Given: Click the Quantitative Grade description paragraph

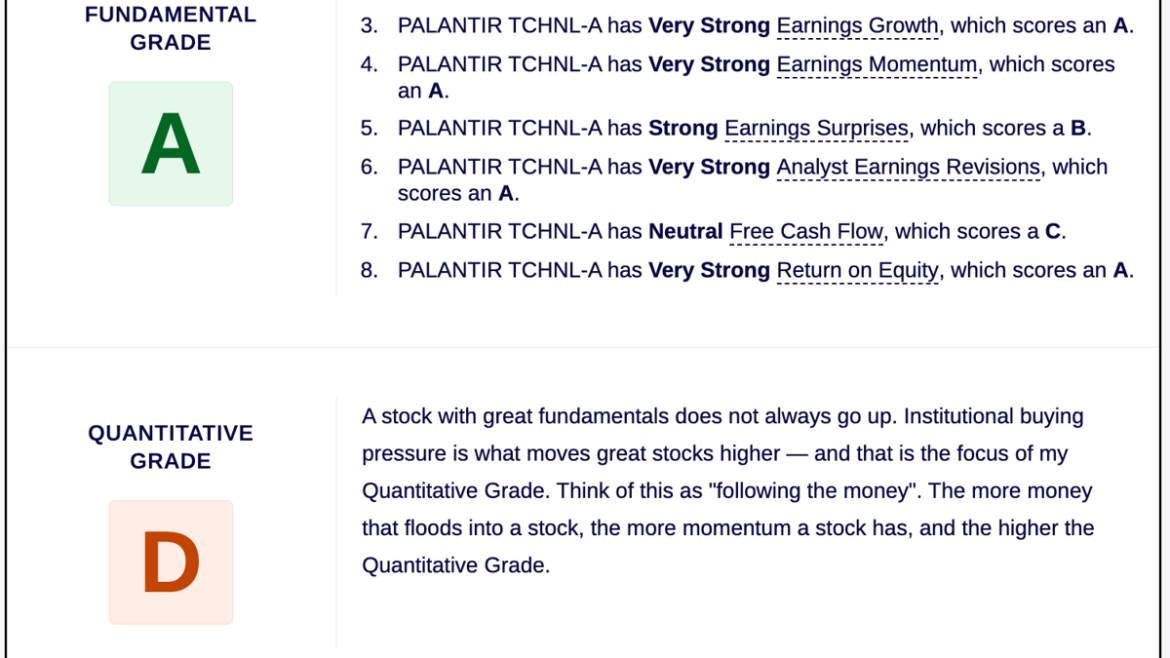Looking at the screenshot, I should [x=728, y=491].
